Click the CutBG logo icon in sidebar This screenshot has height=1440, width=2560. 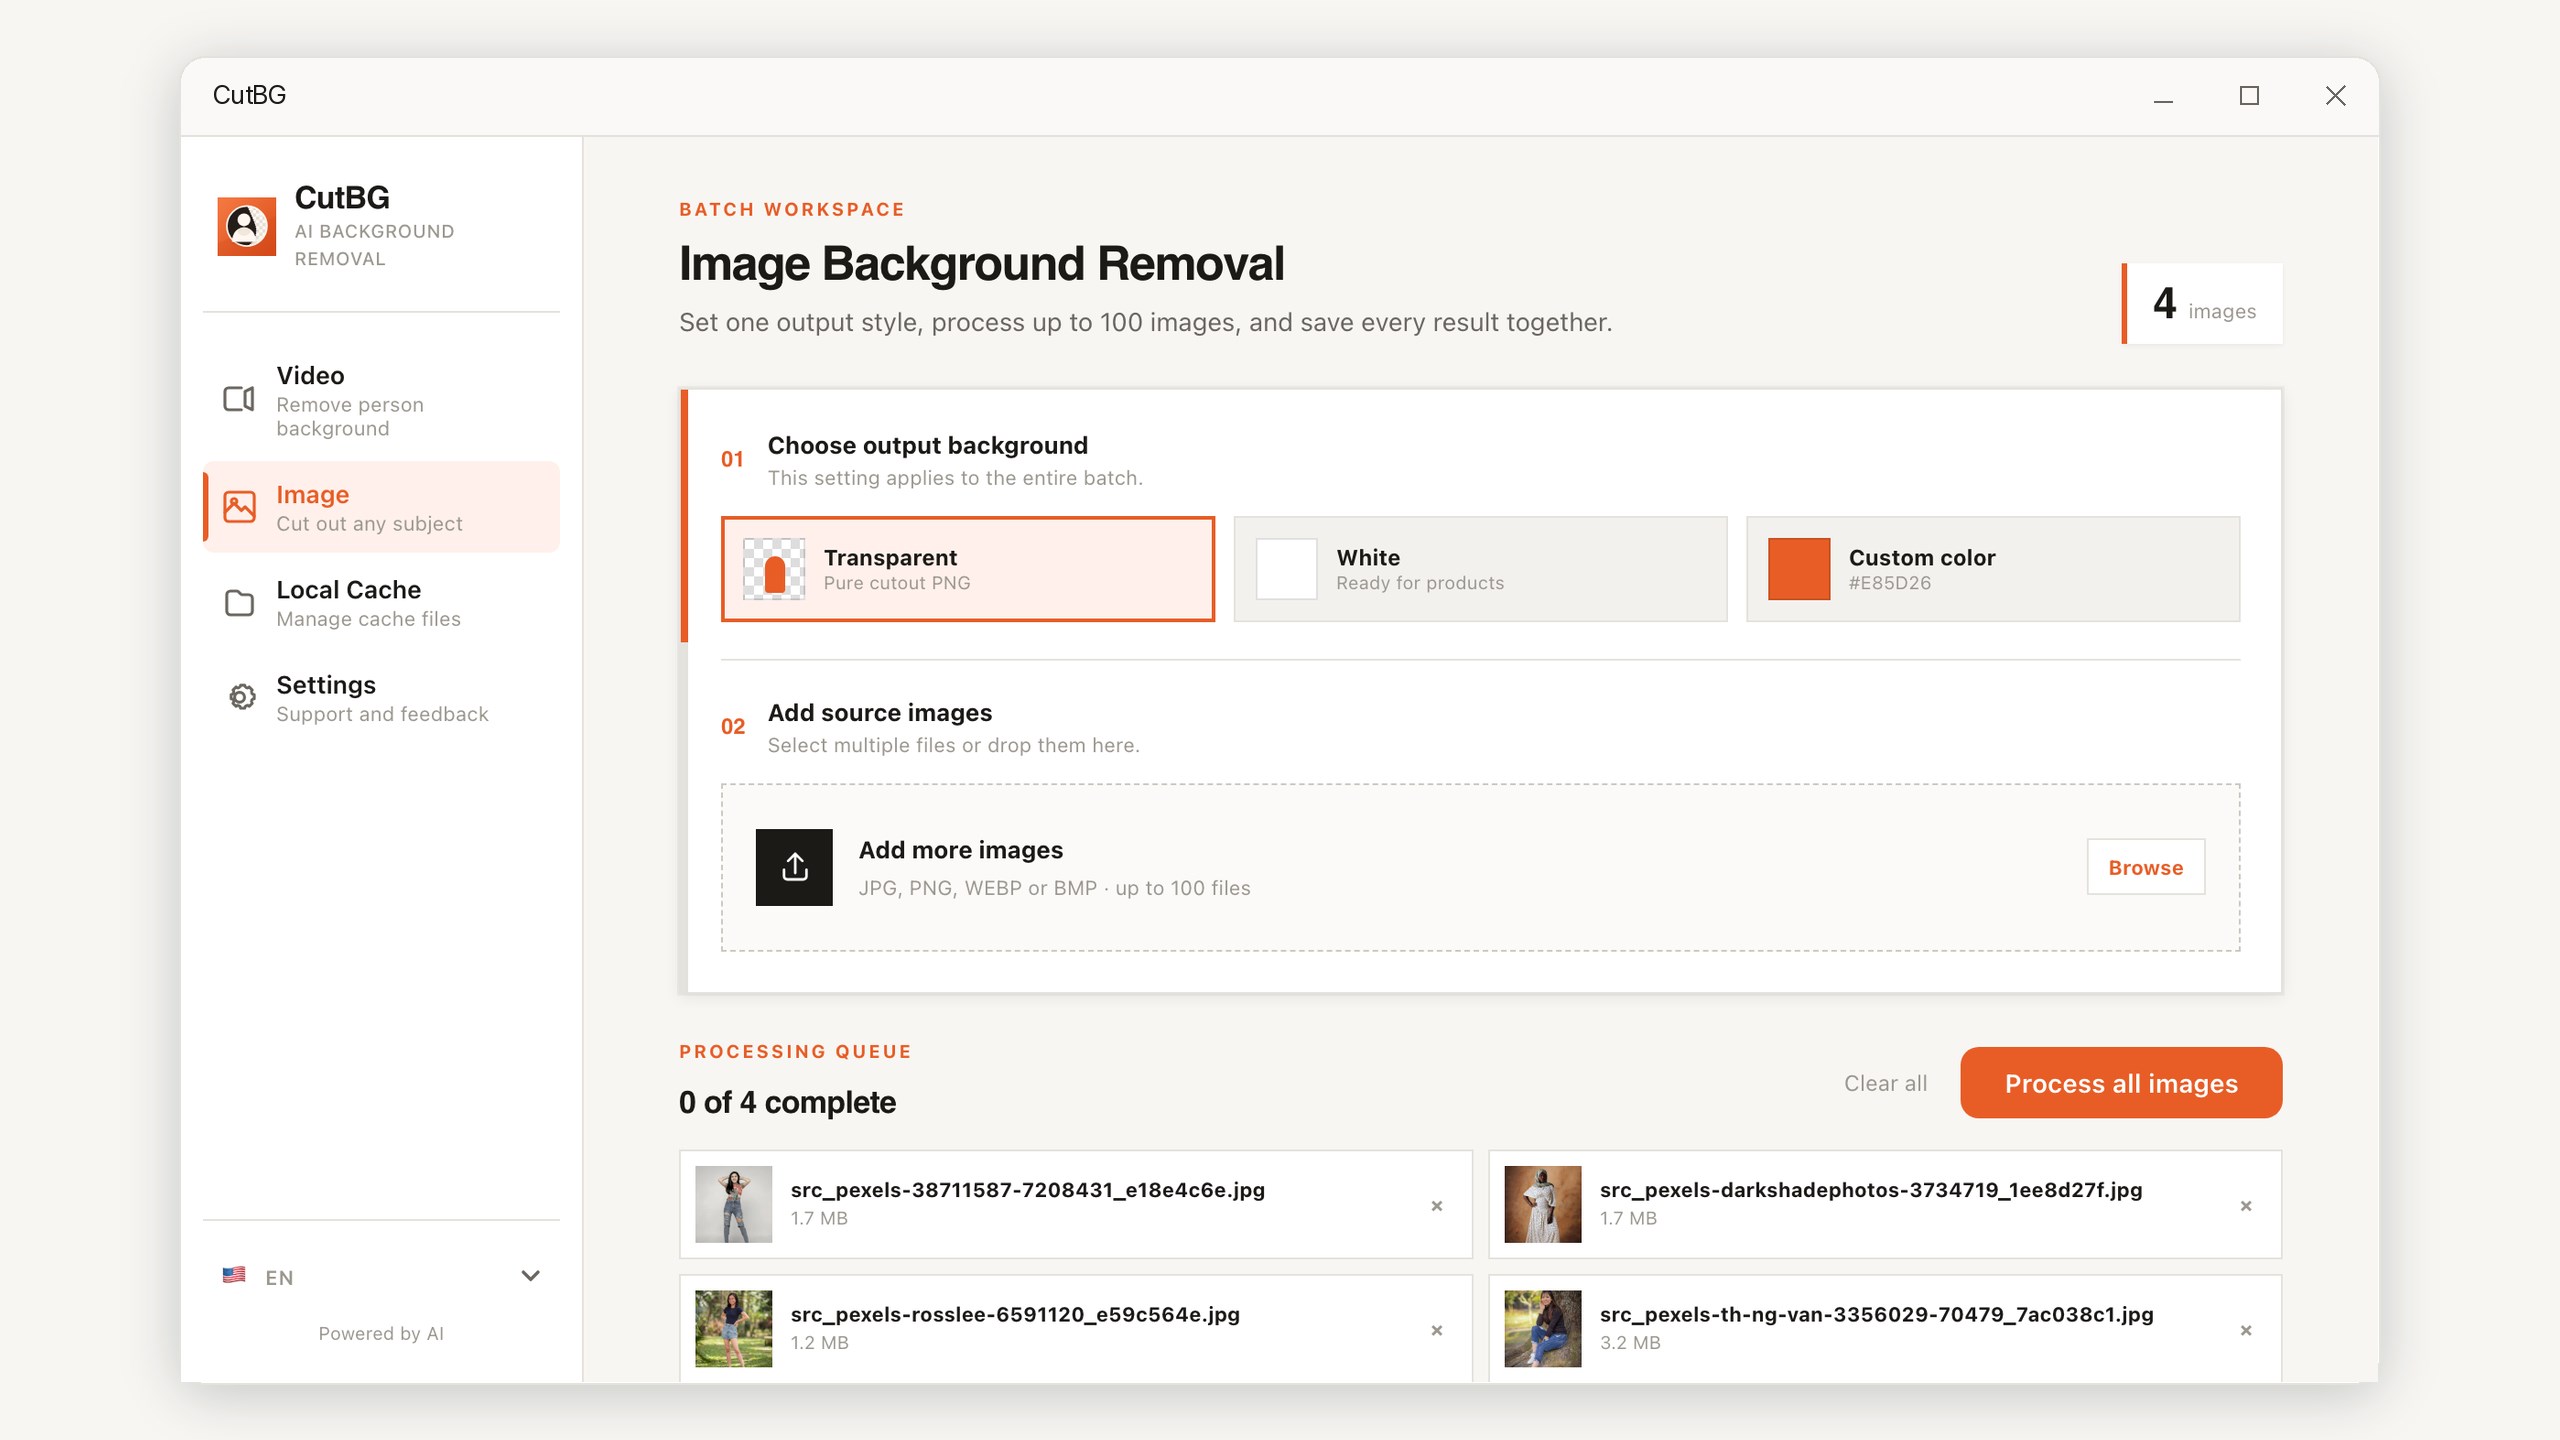(246, 226)
